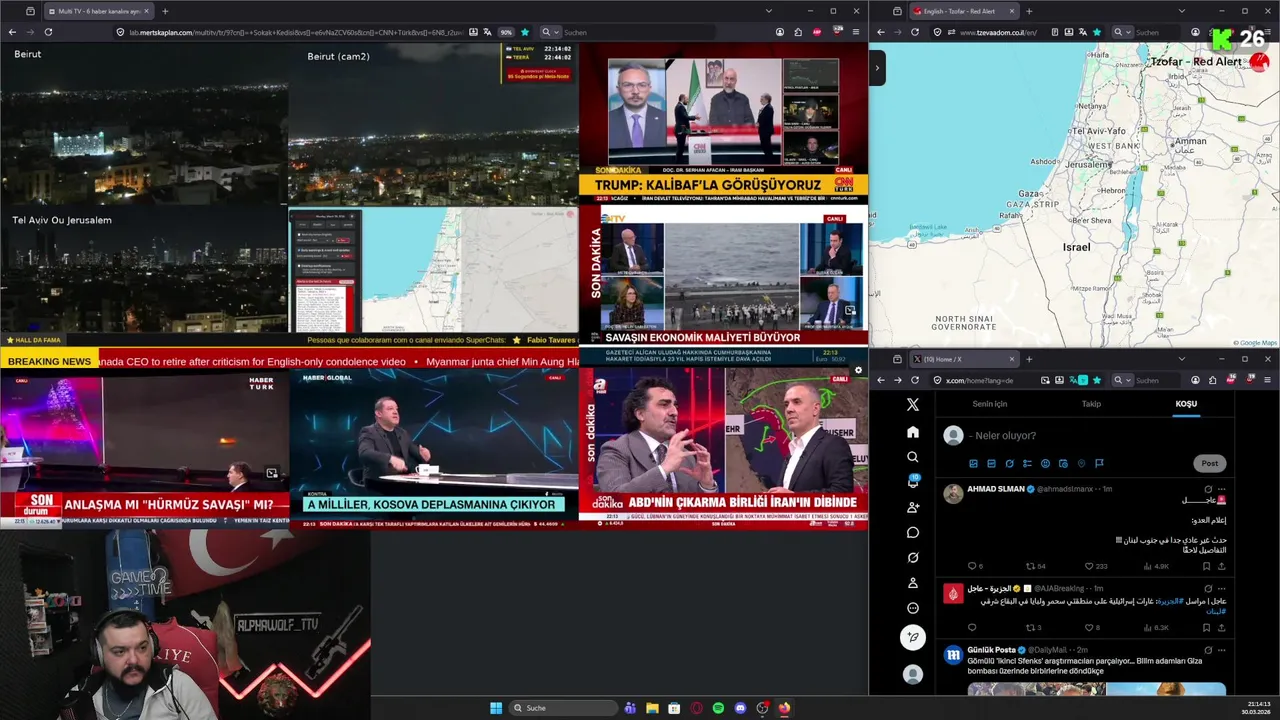Select the Multi TV browser tab
Image resolution: width=1280 pixels, height=720 pixels.
point(98,11)
